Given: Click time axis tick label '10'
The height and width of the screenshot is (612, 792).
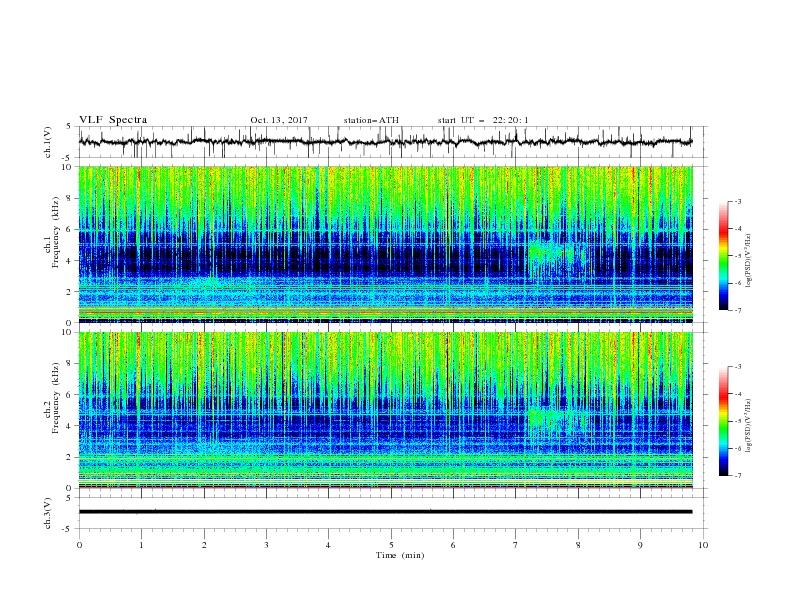Looking at the screenshot, I should 703,545.
